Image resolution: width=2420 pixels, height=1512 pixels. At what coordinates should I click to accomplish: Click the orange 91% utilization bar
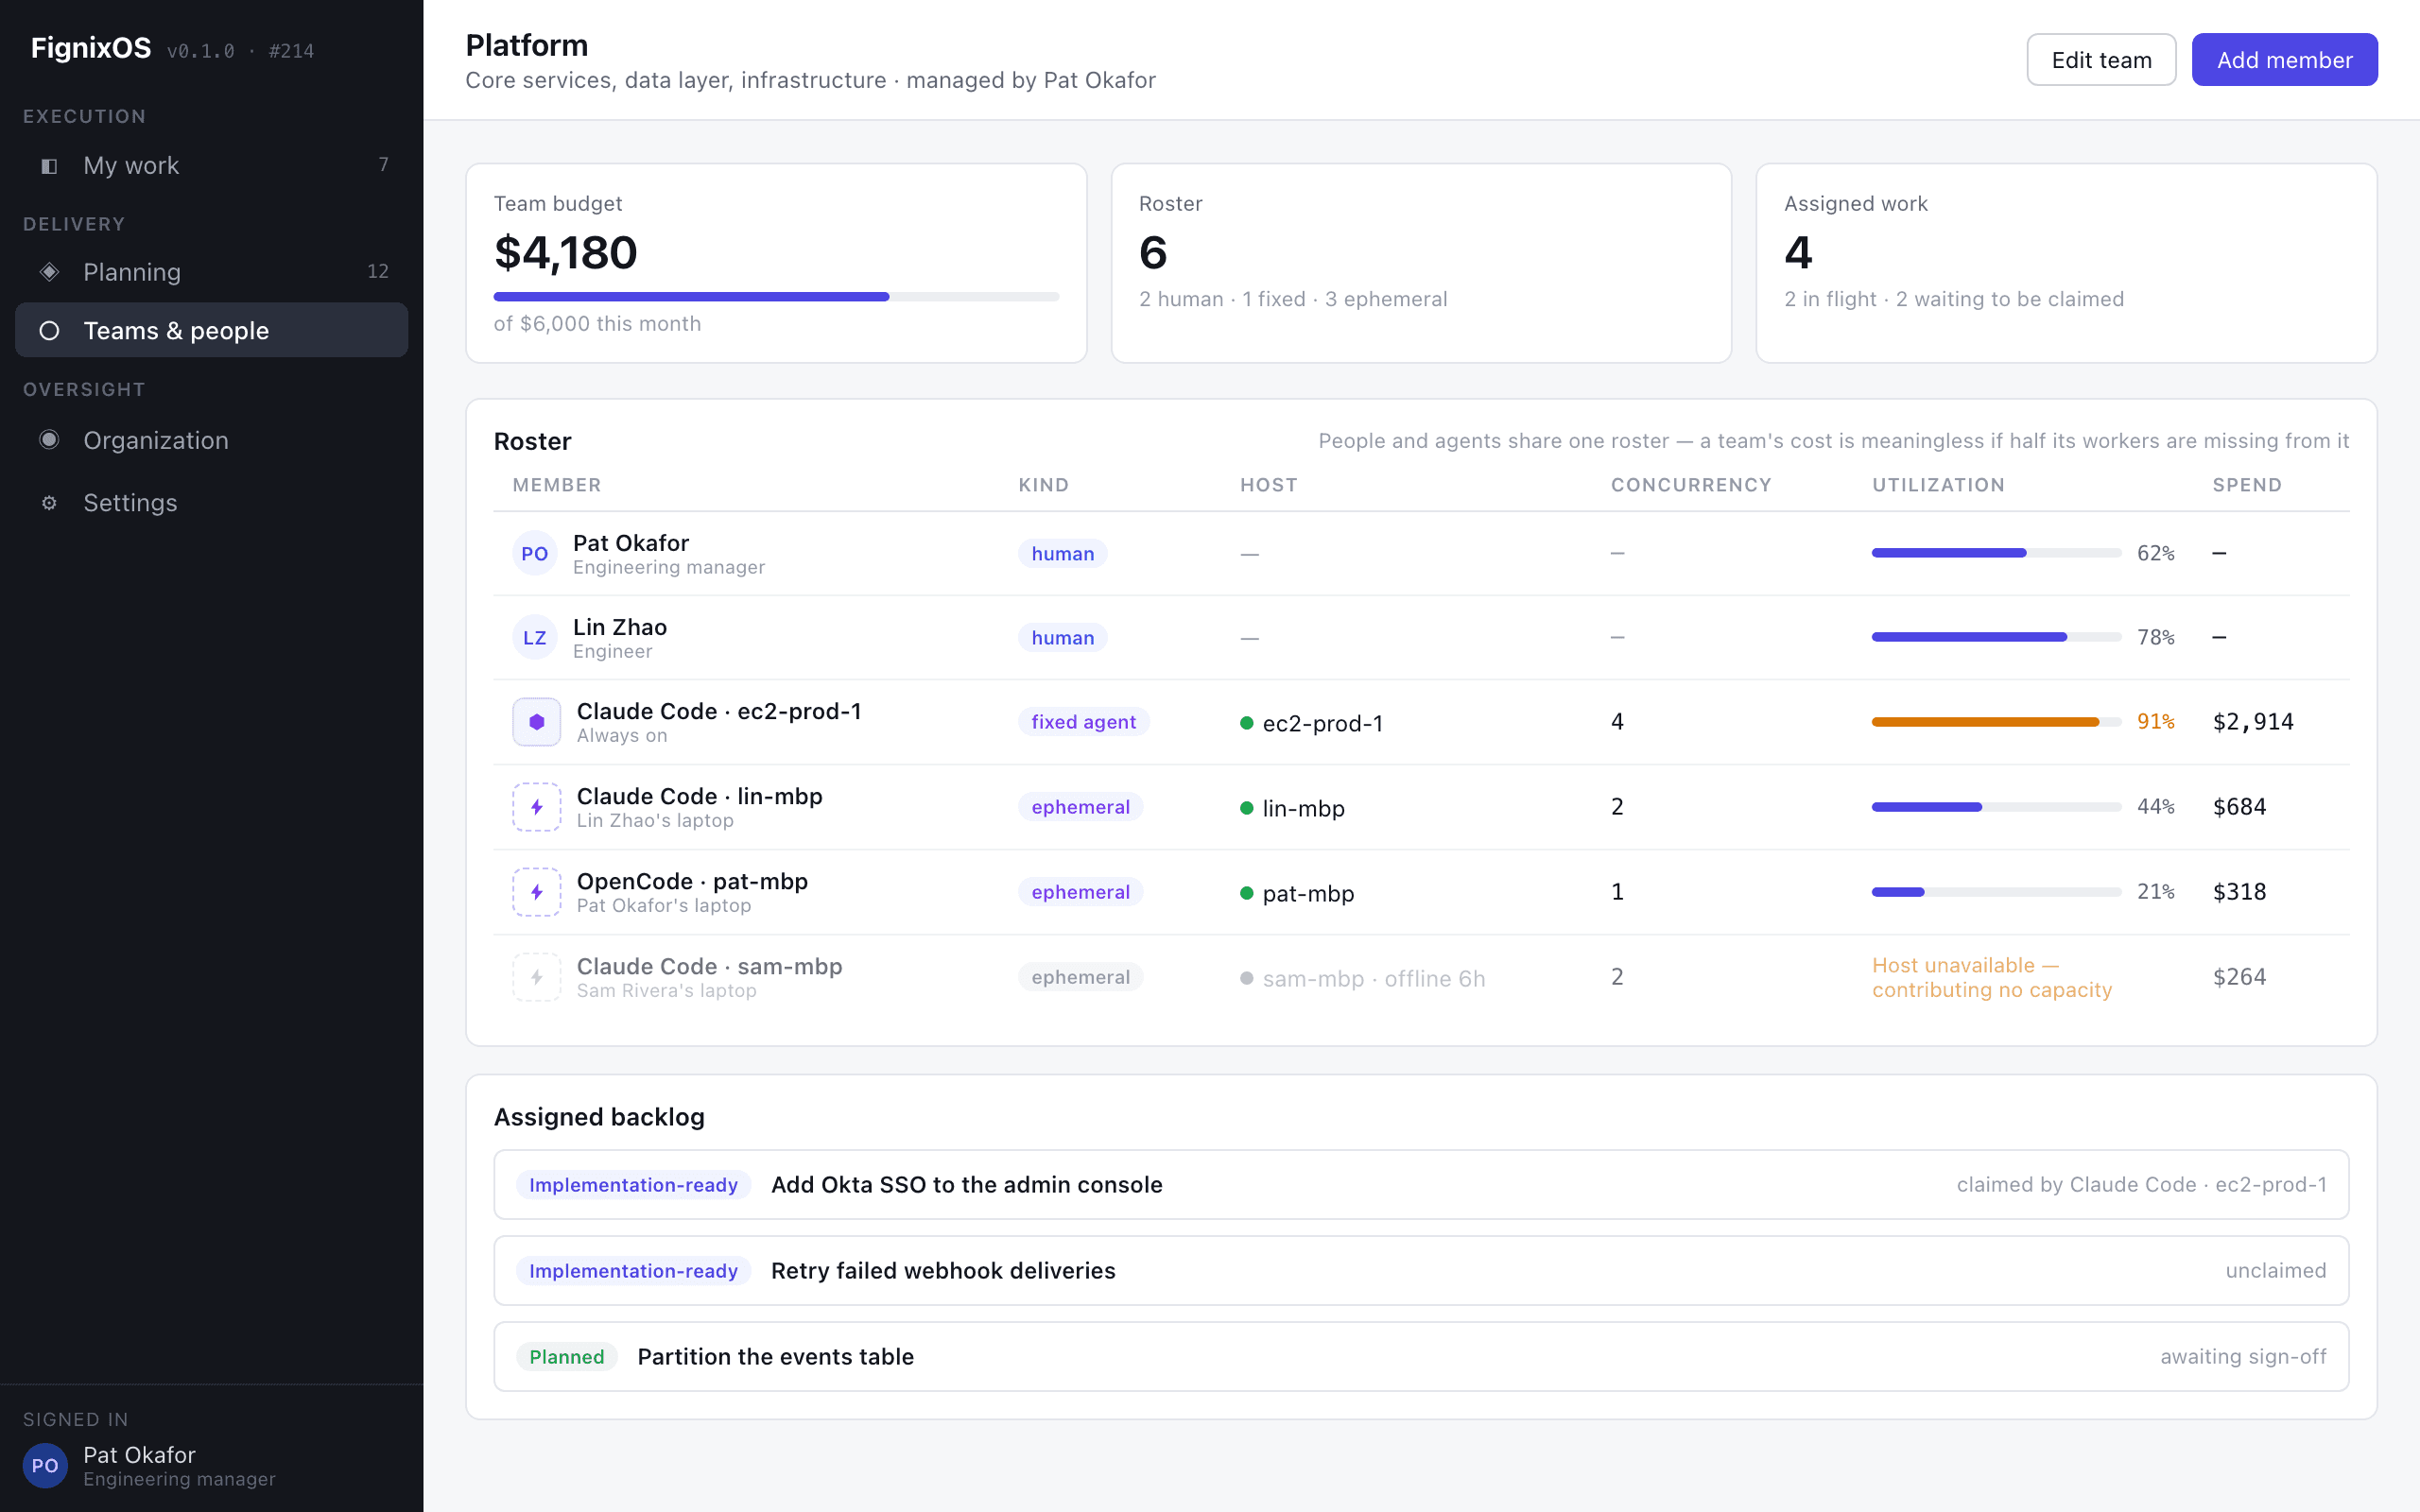(x=1996, y=722)
